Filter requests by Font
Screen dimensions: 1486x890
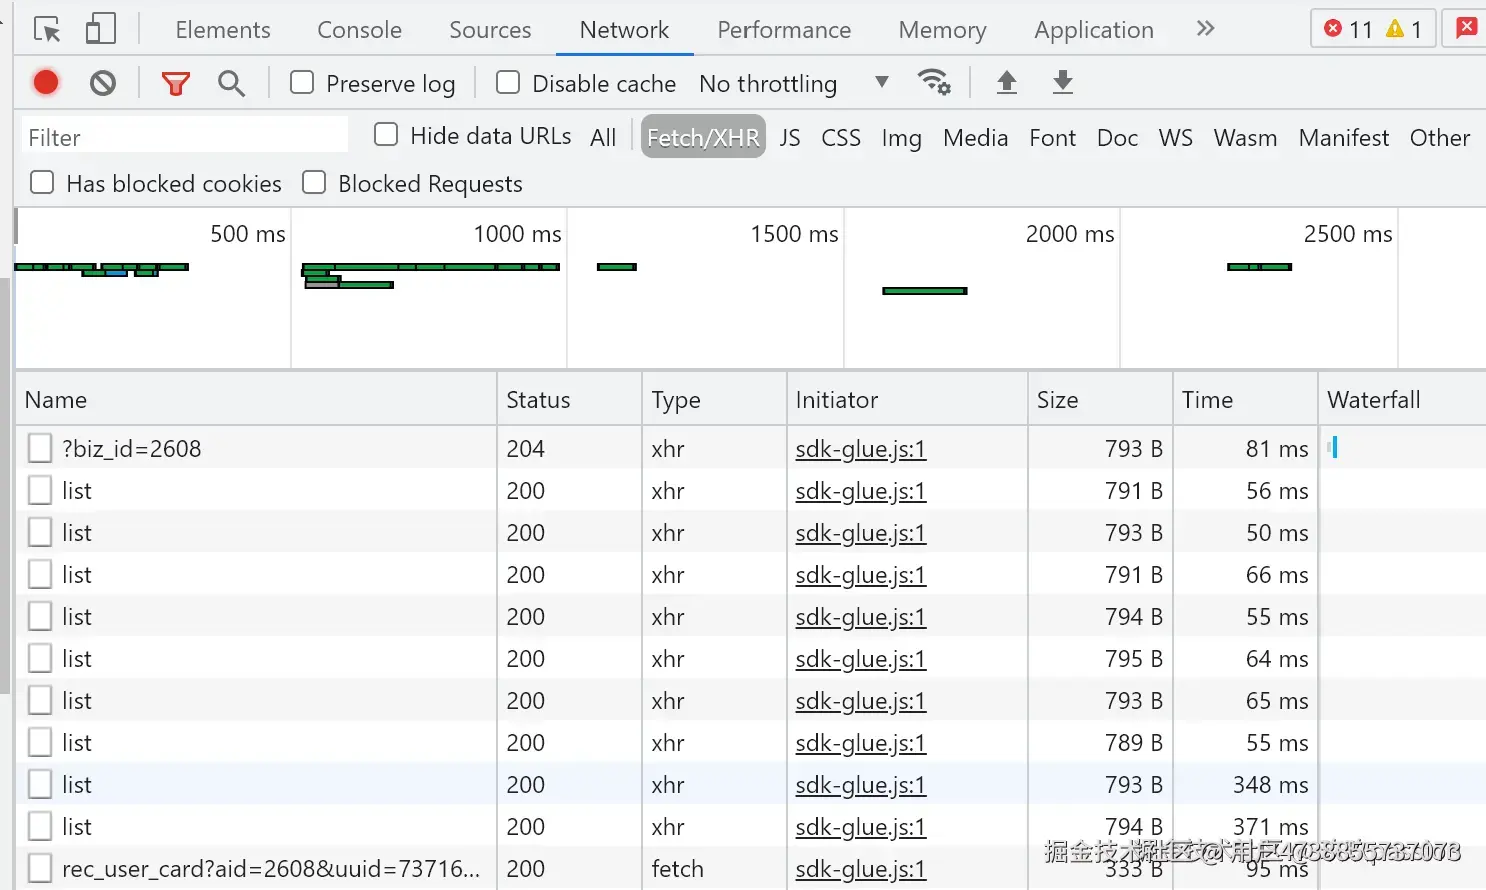point(1053,137)
